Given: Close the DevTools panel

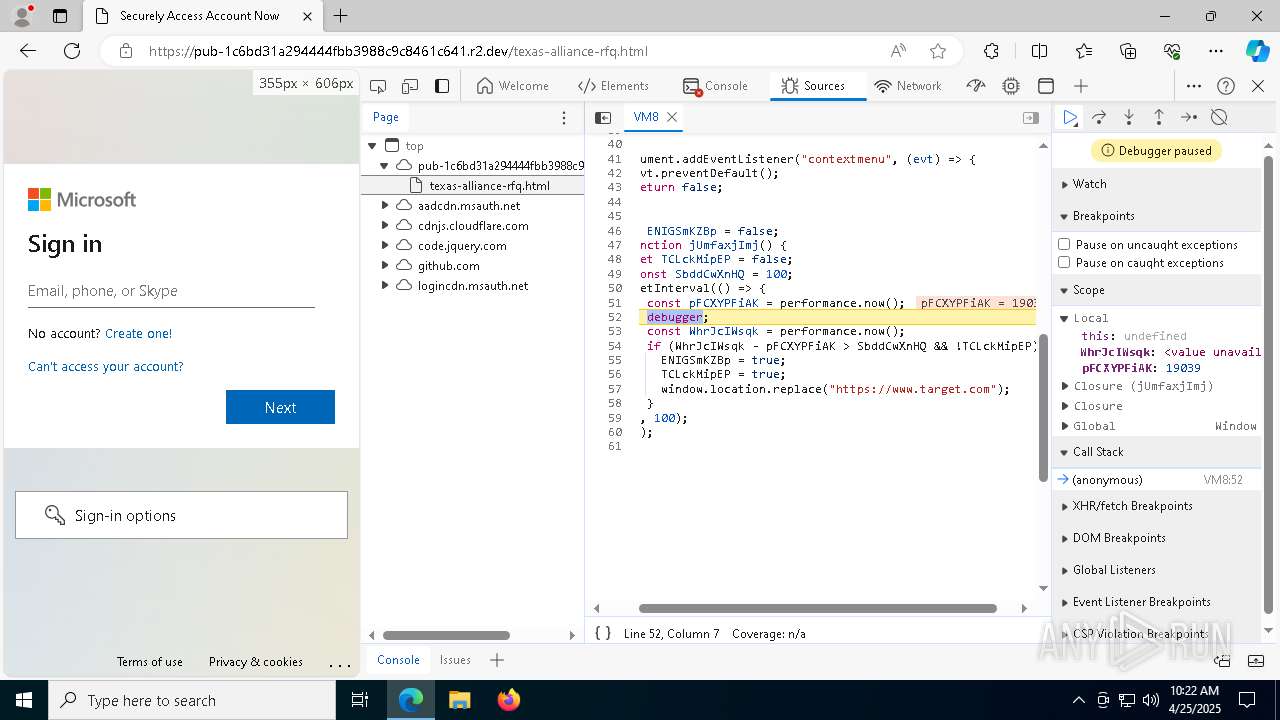Looking at the screenshot, I should (x=1258, y=86).
